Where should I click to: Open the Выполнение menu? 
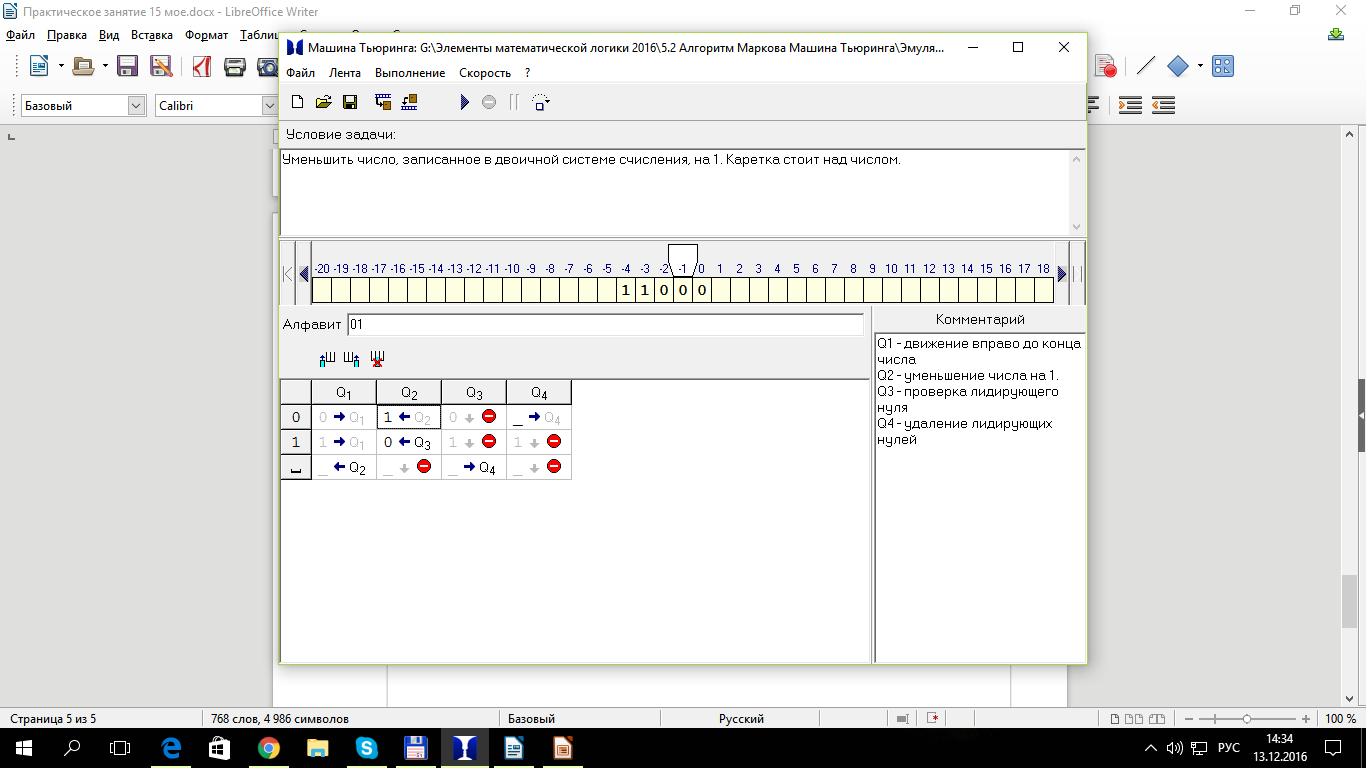click(410, 73)
